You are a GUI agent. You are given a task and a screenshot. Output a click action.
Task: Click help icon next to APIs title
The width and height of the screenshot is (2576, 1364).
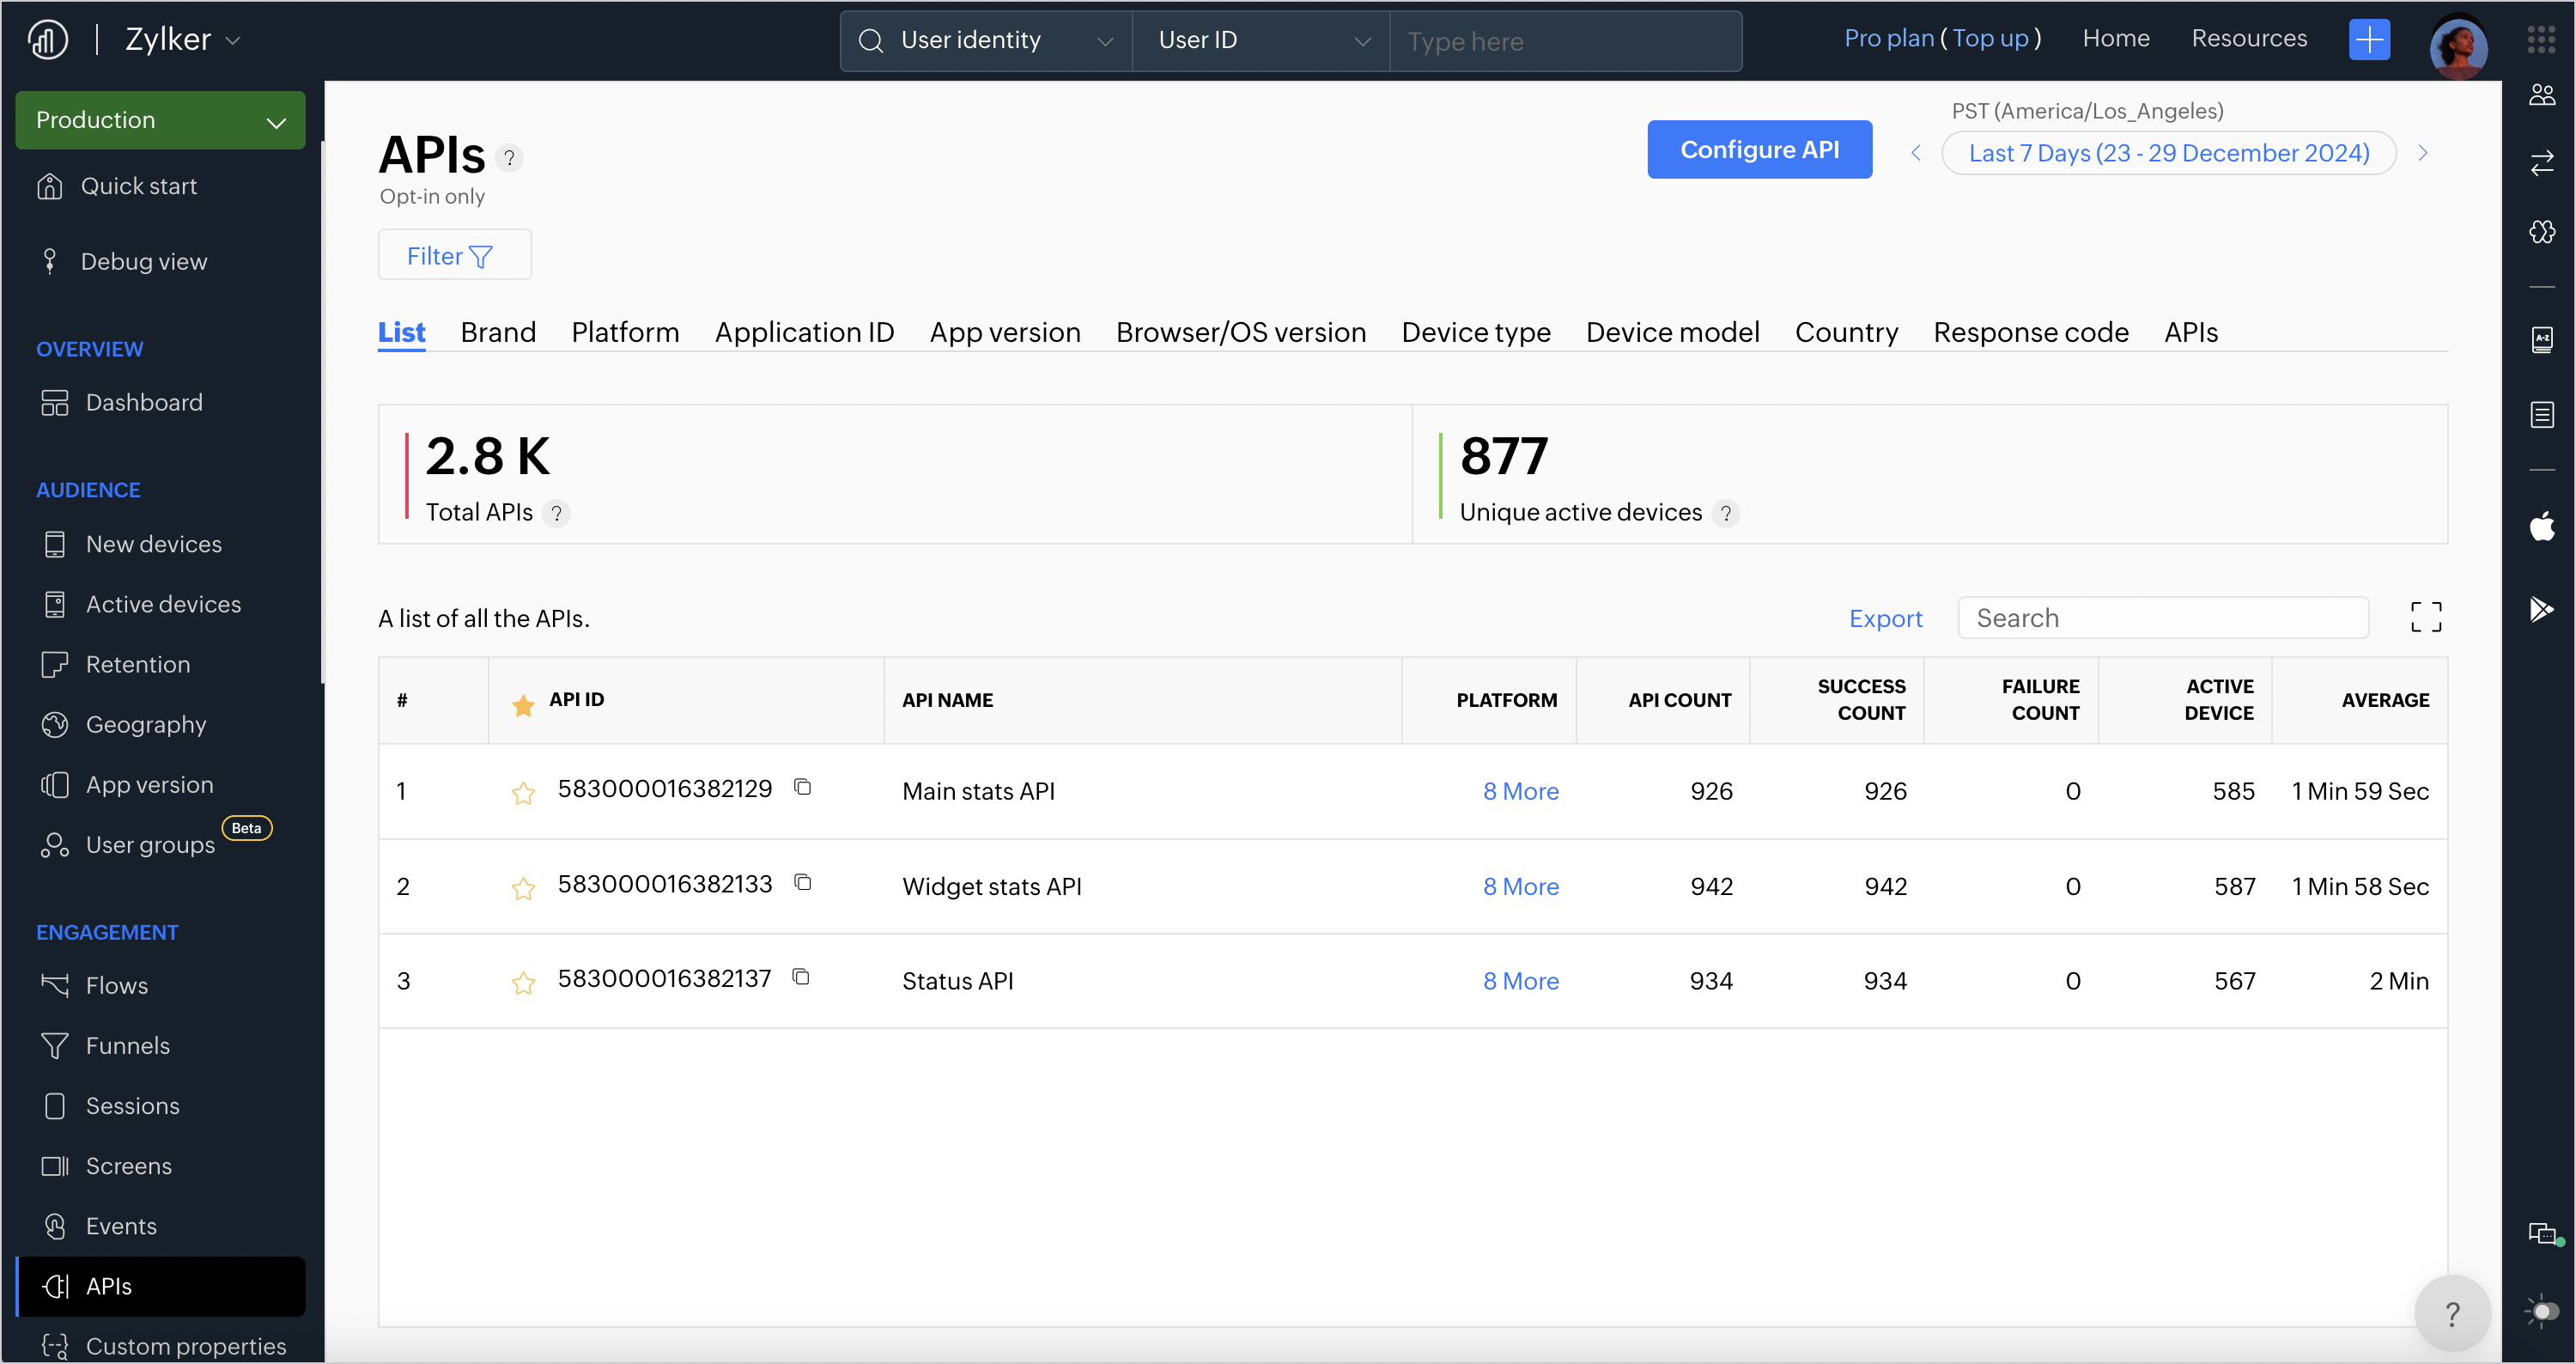pyautogui.click(x=509, y=158)
